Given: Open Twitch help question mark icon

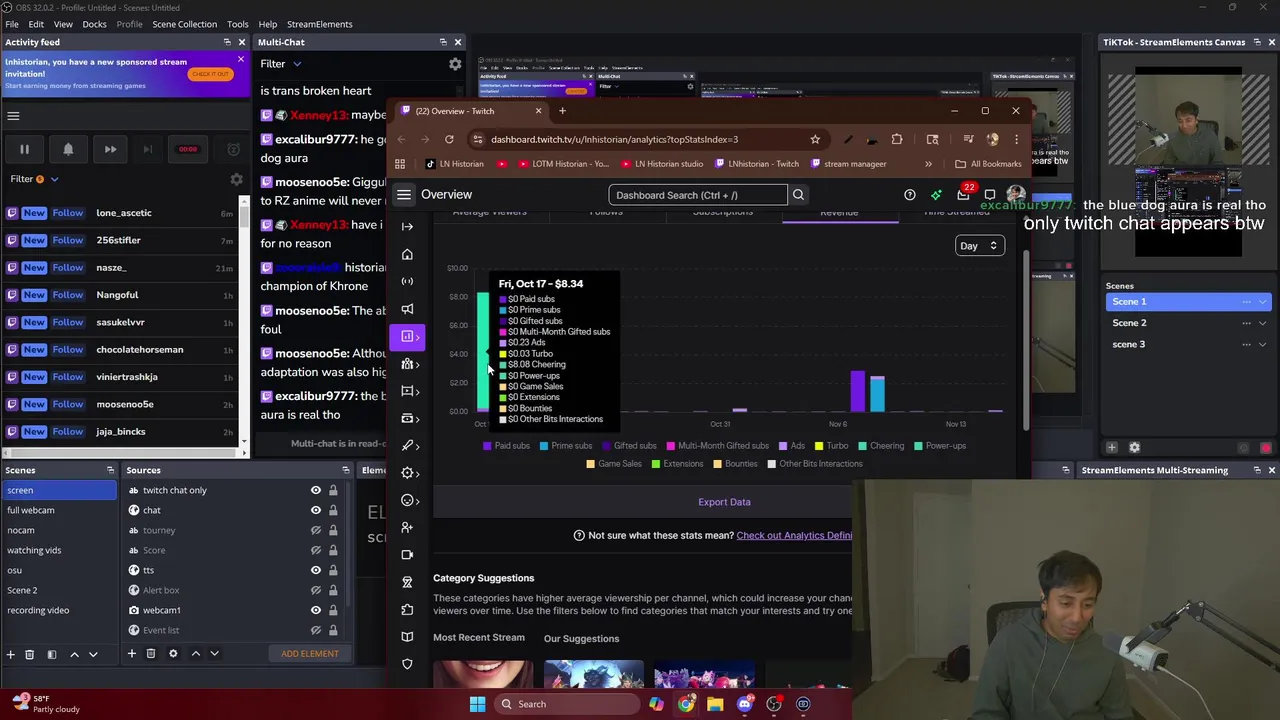Looking at the screenshot, I should 910,195.
